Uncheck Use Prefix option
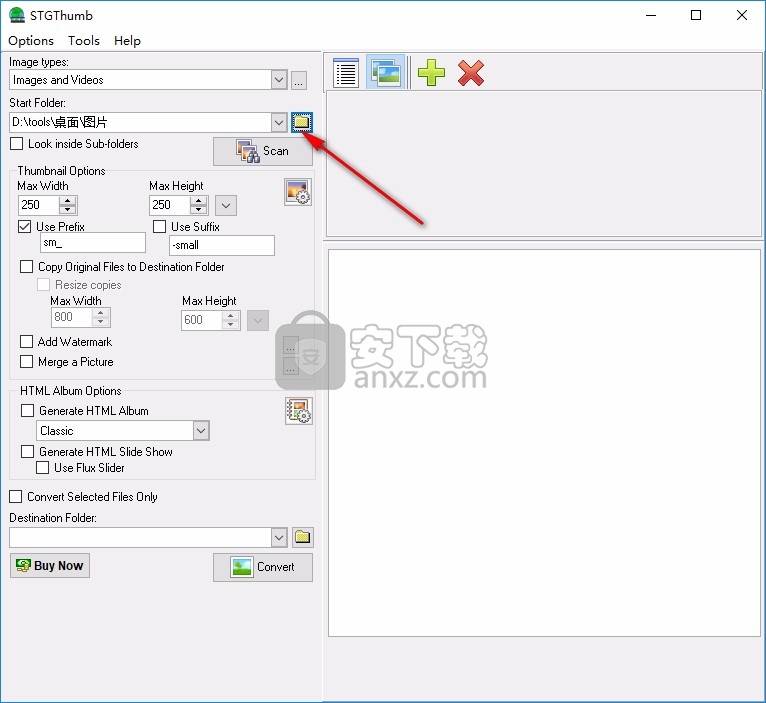This screenshot has width=766, height=703. point(24,227)
